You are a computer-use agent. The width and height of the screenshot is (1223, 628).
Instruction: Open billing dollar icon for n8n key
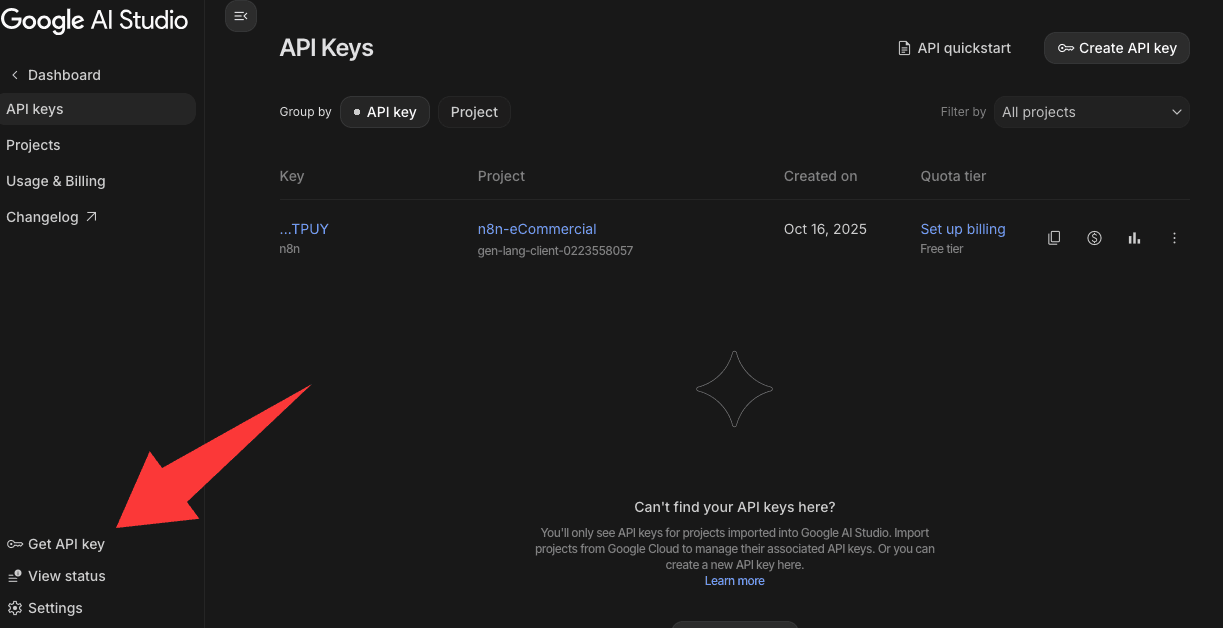(1094, 238)
